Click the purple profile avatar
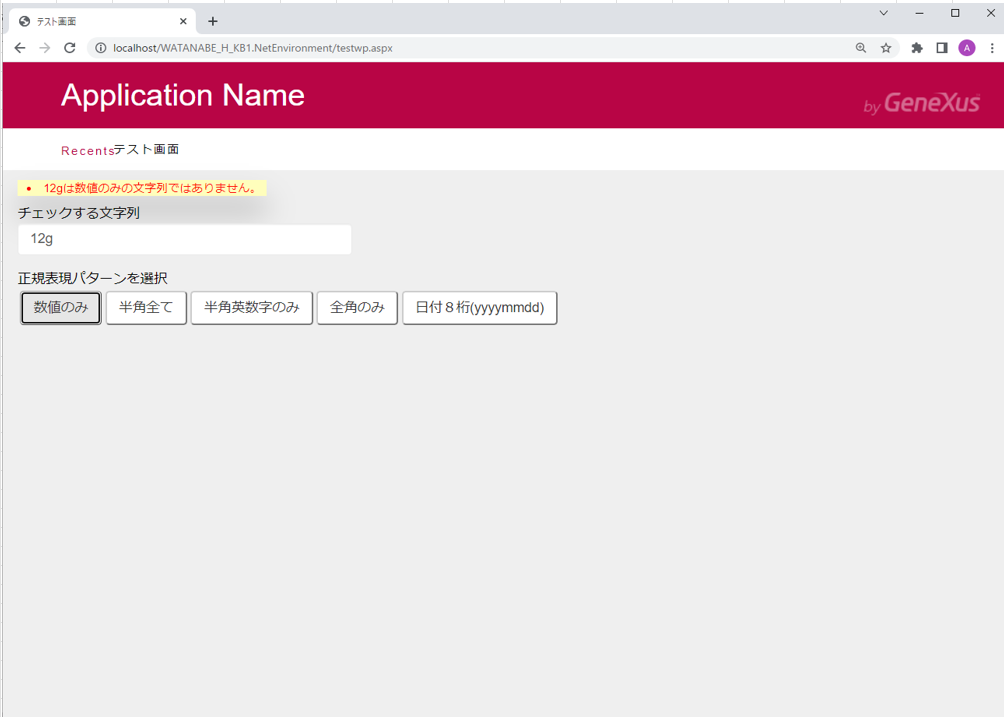The height and width of the screenshot is (717, 1004). pyautogui.click(x=967, y=48)
